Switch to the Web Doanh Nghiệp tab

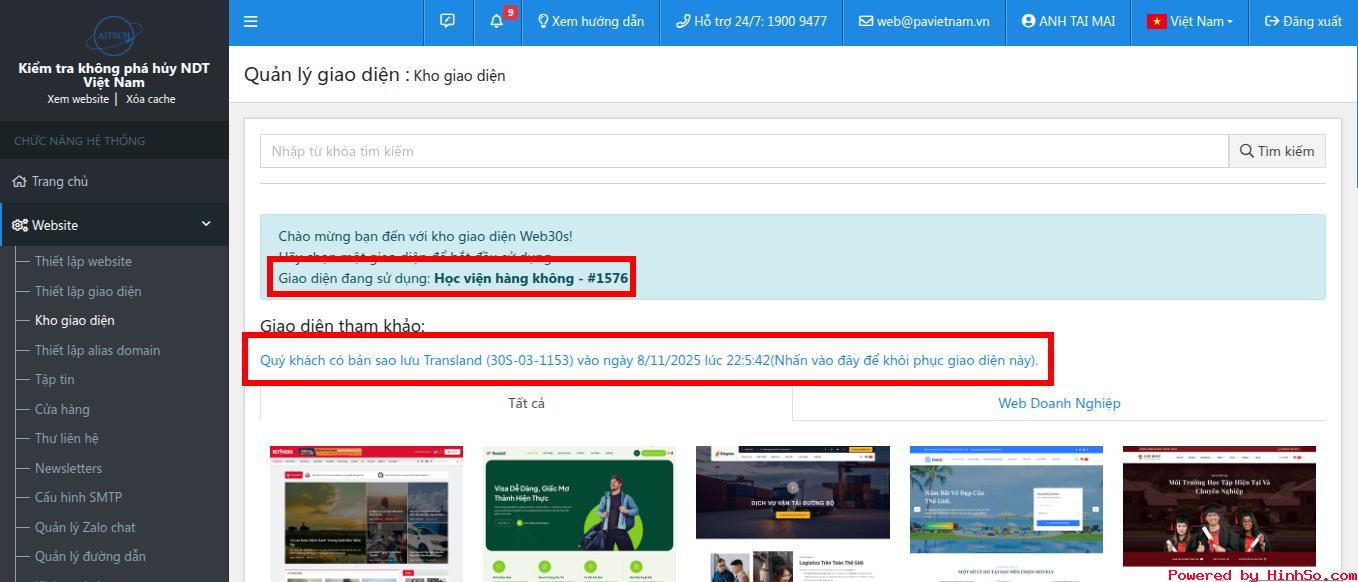pyautogui.click(x=1059, y=403)
